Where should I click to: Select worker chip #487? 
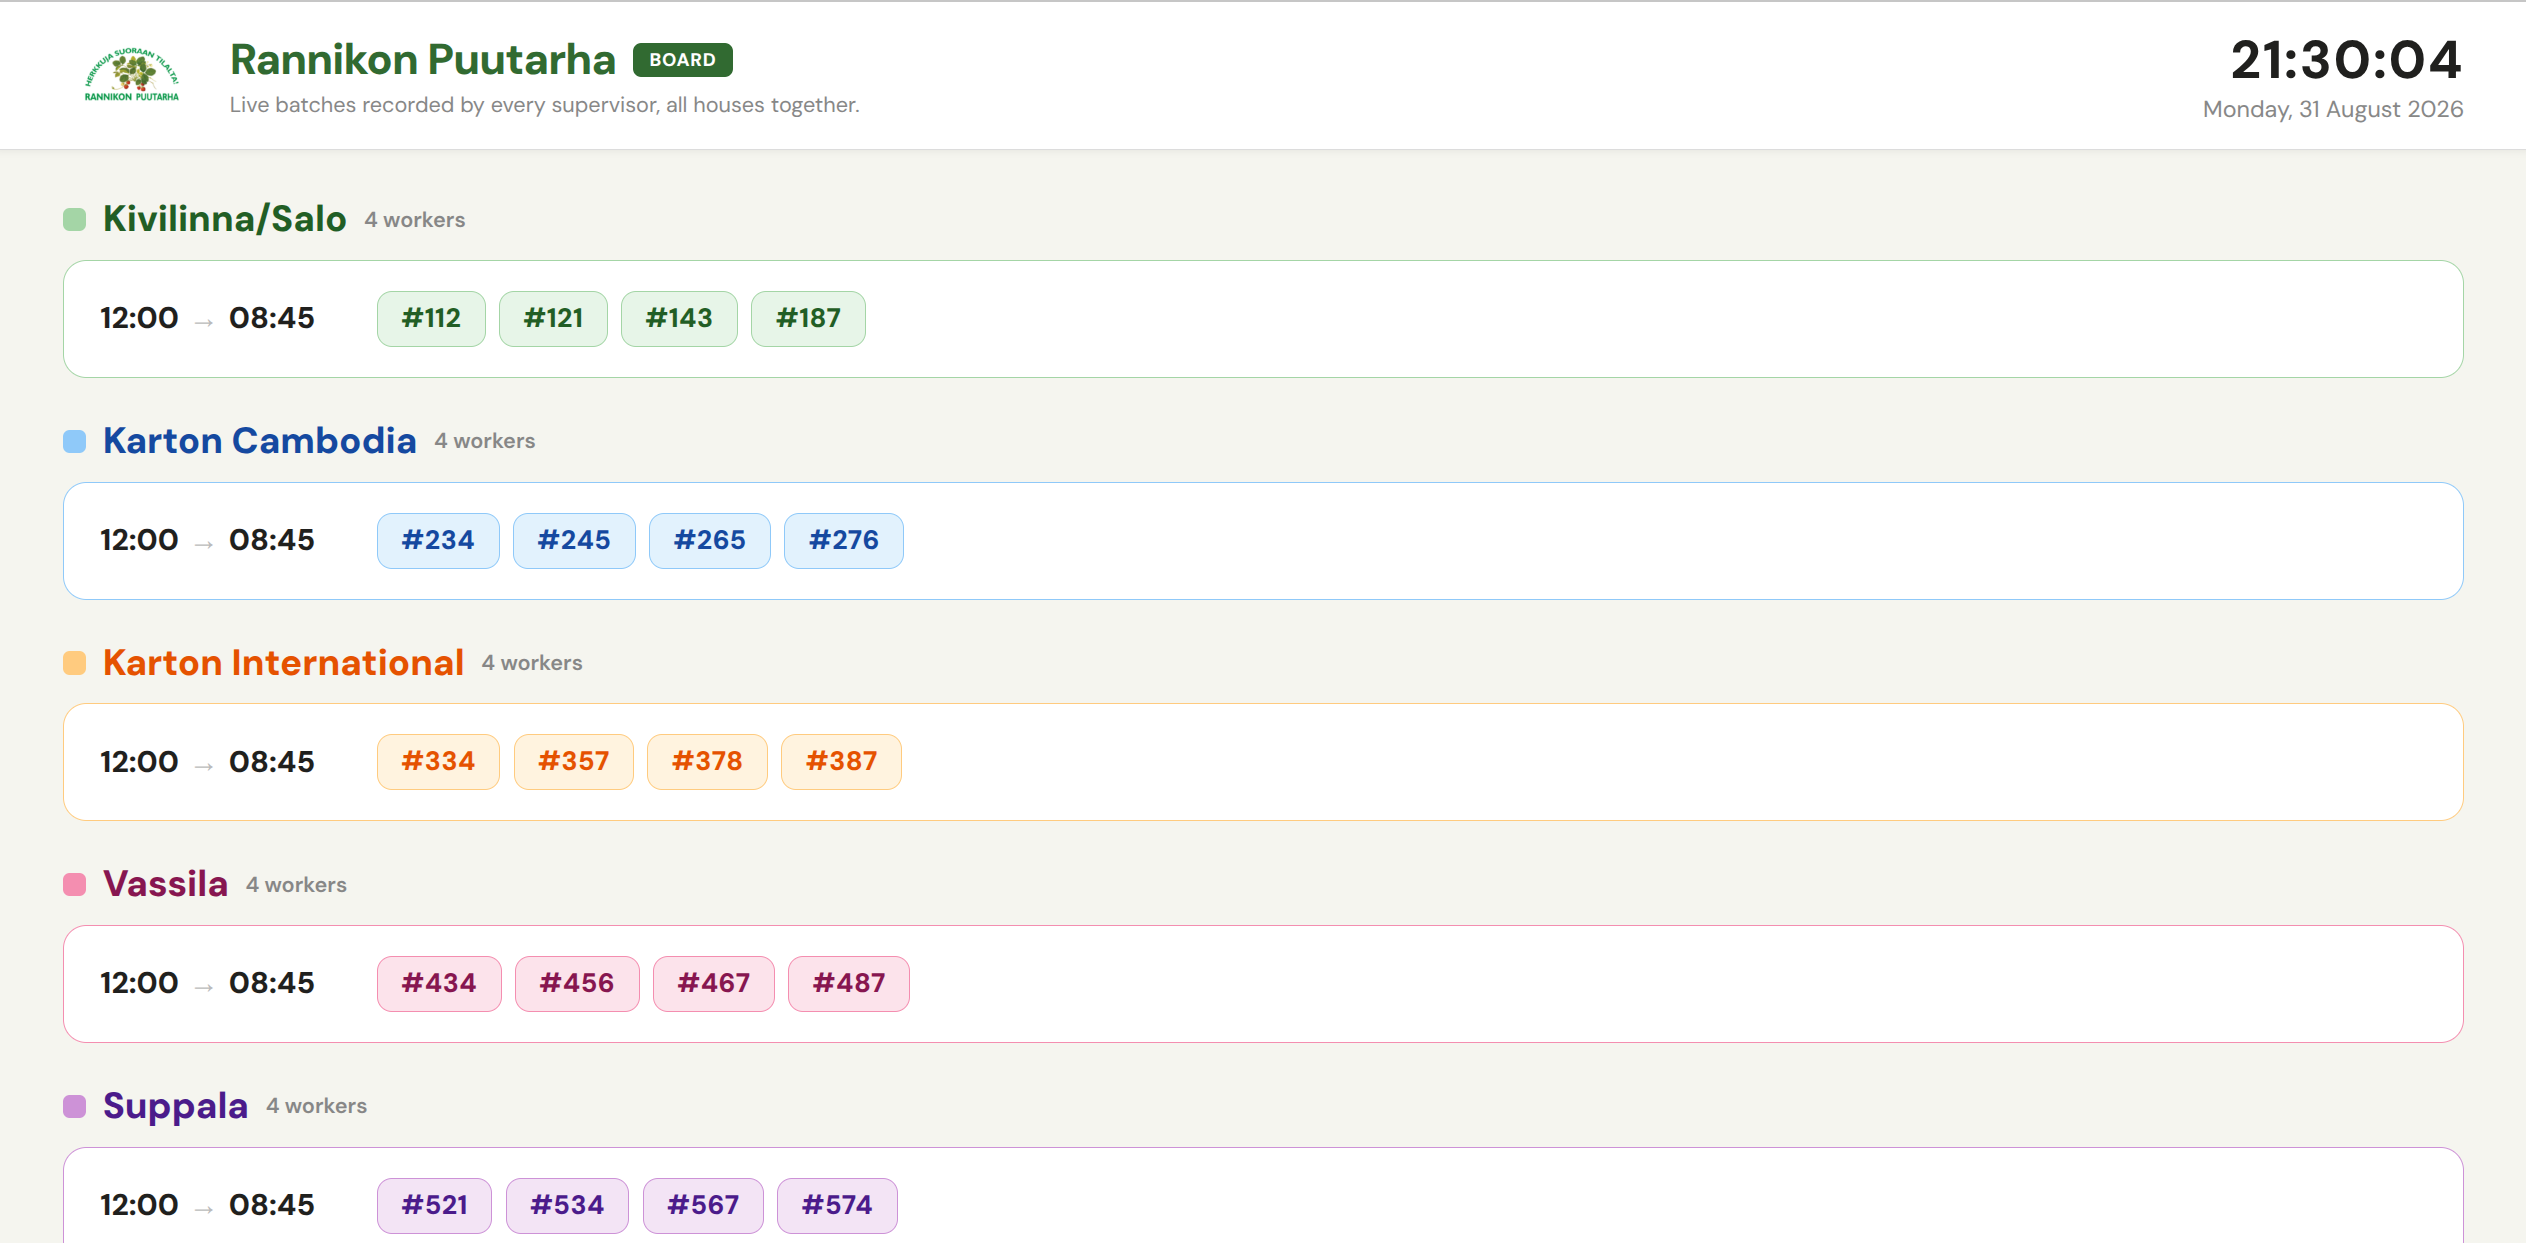coord(849,984)
